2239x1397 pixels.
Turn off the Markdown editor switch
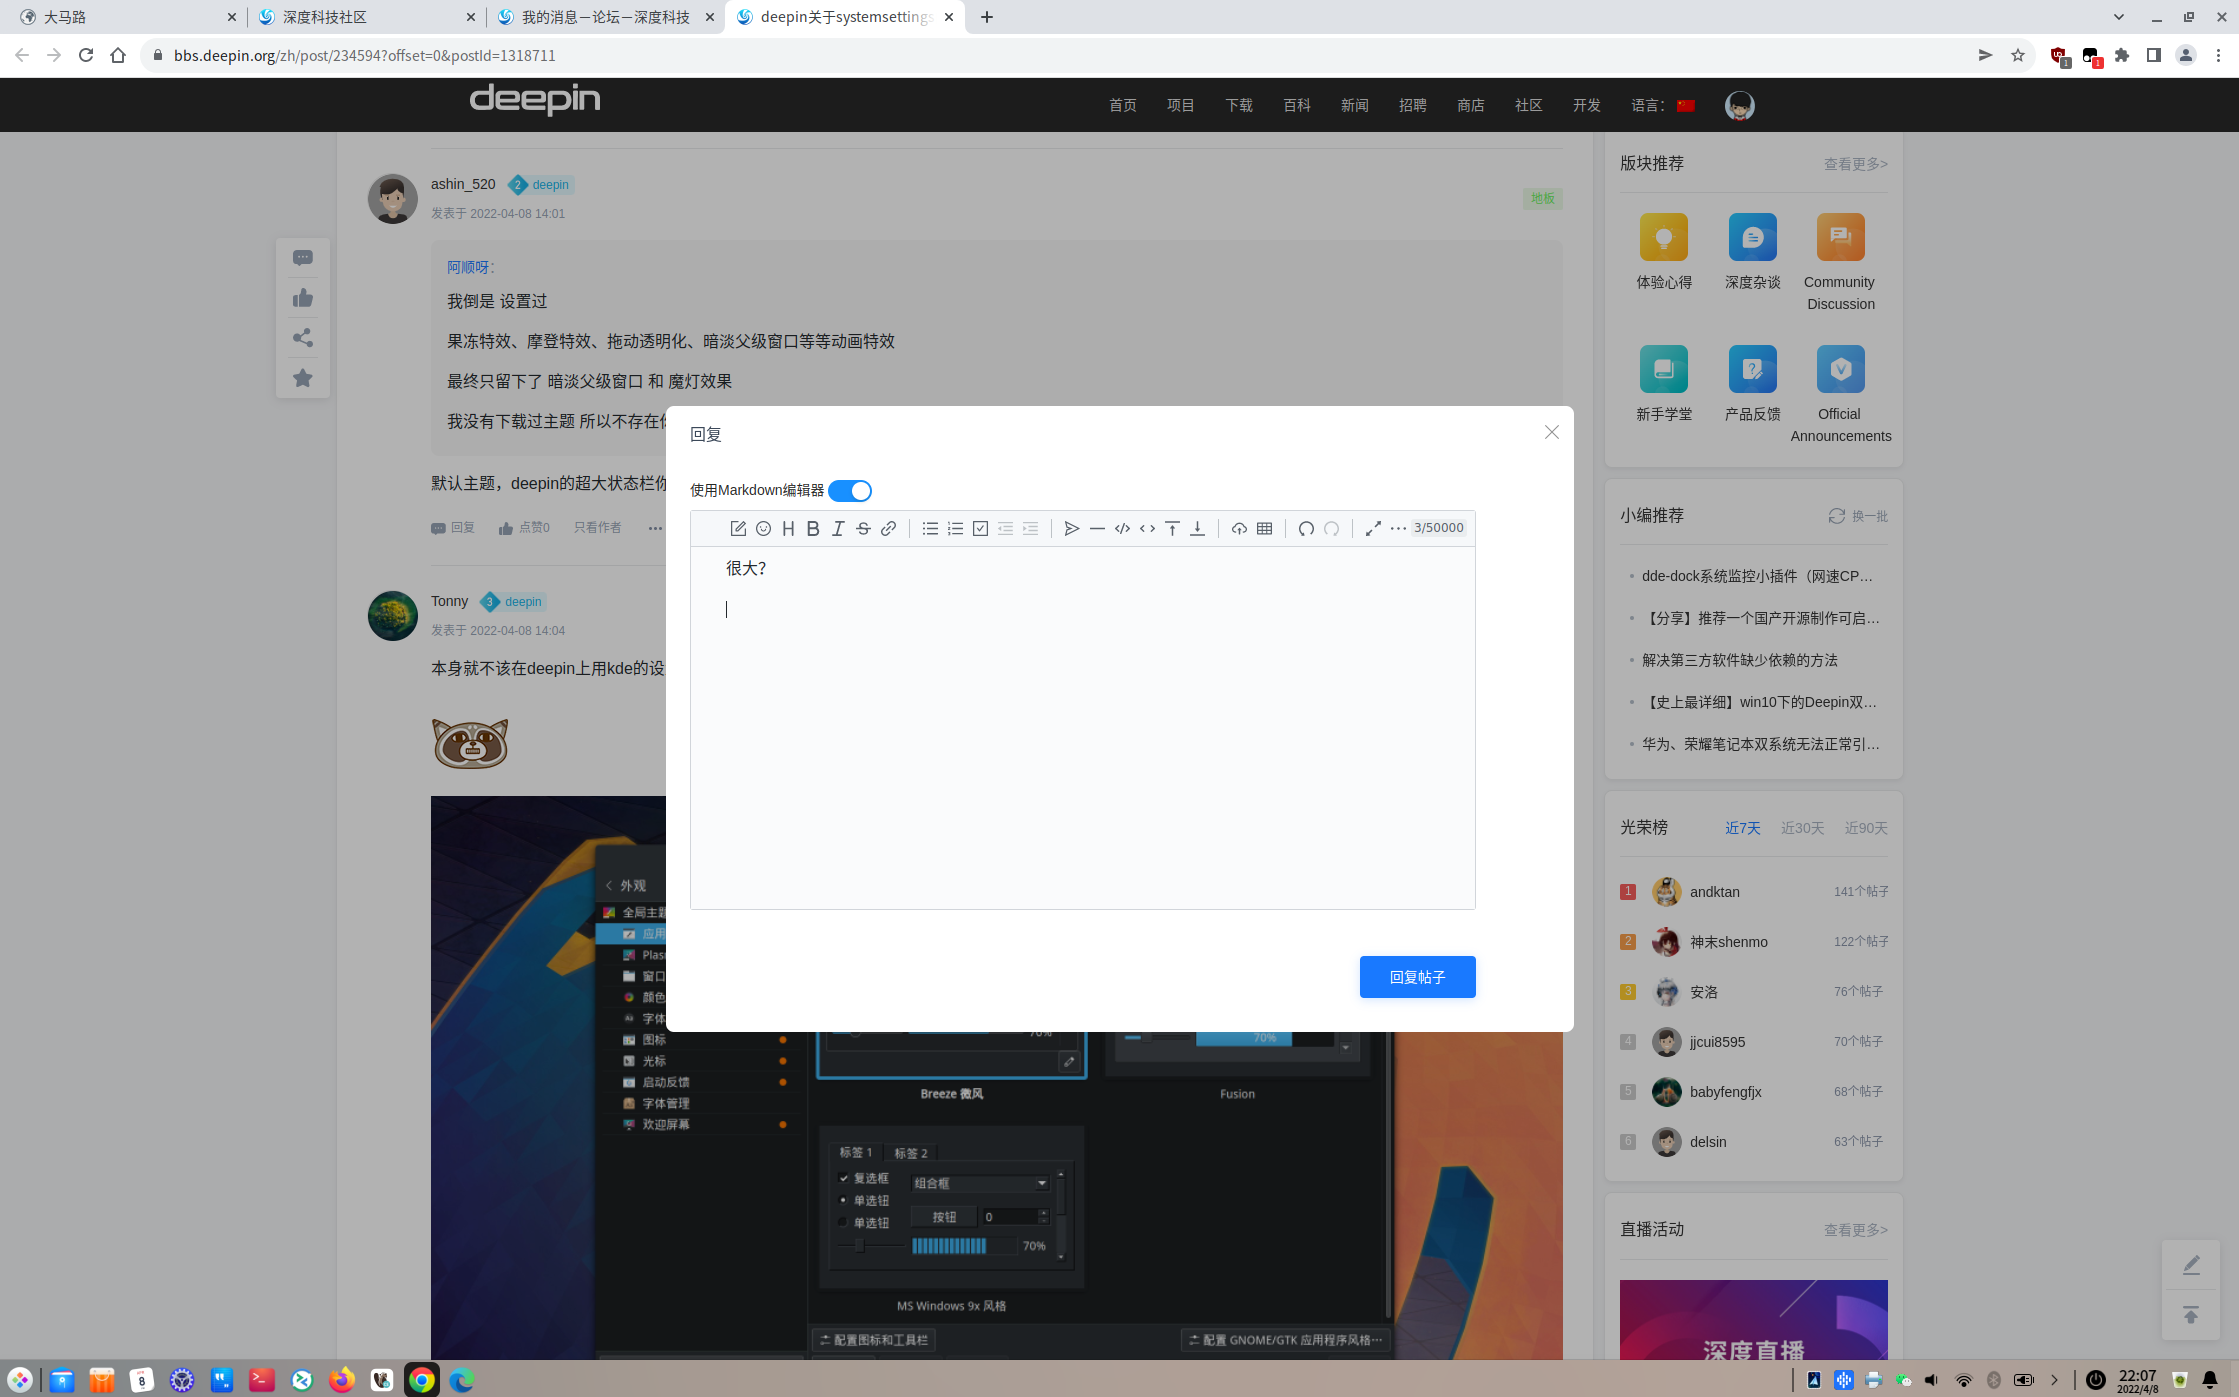pos(850,490)
